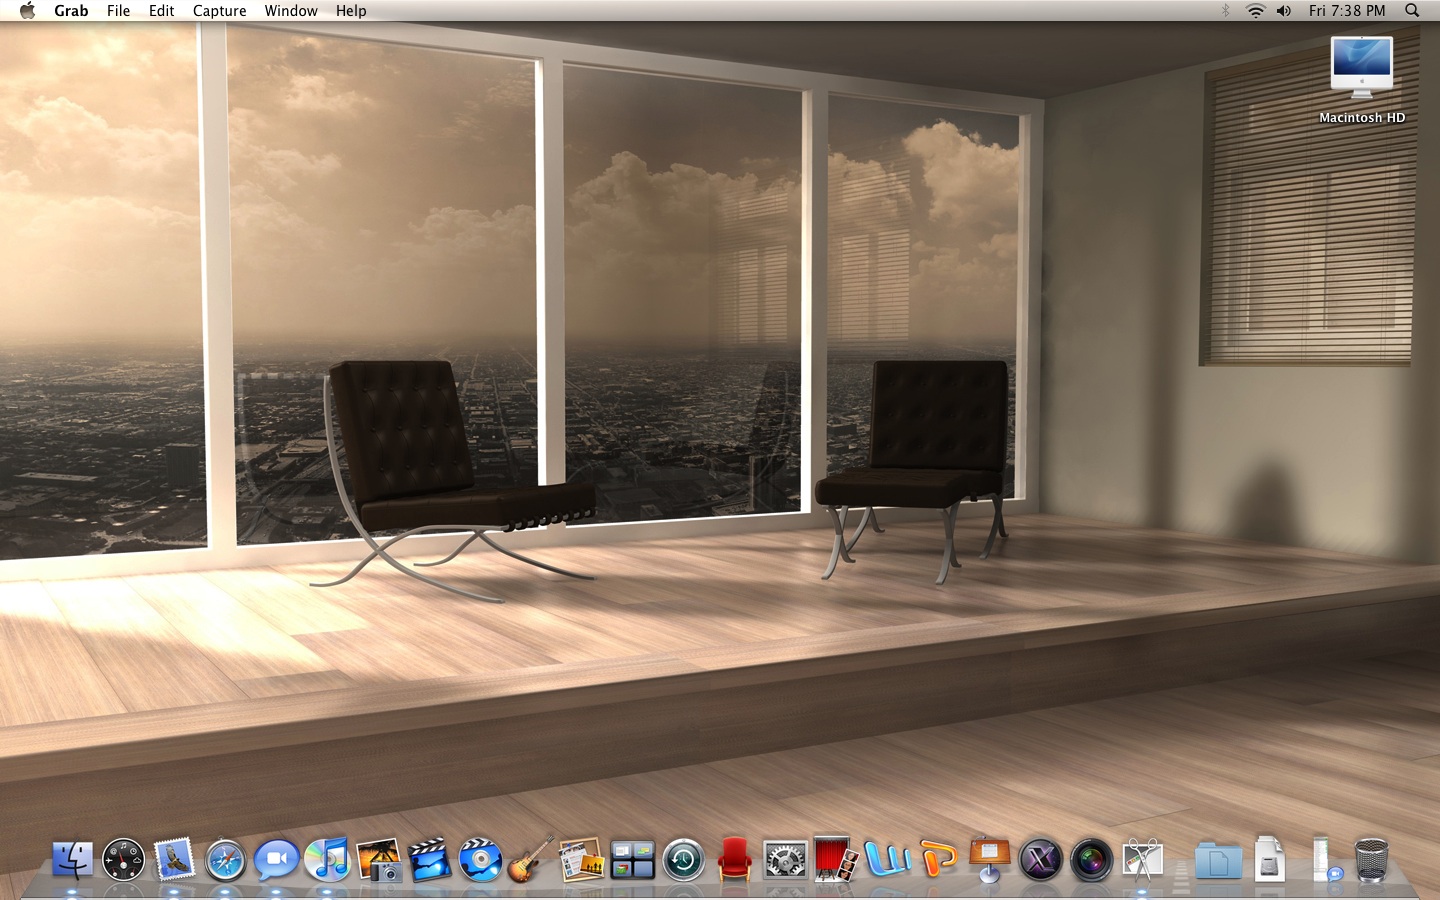
Task: Click the Bluetooth status icon
Action: 1226,10
